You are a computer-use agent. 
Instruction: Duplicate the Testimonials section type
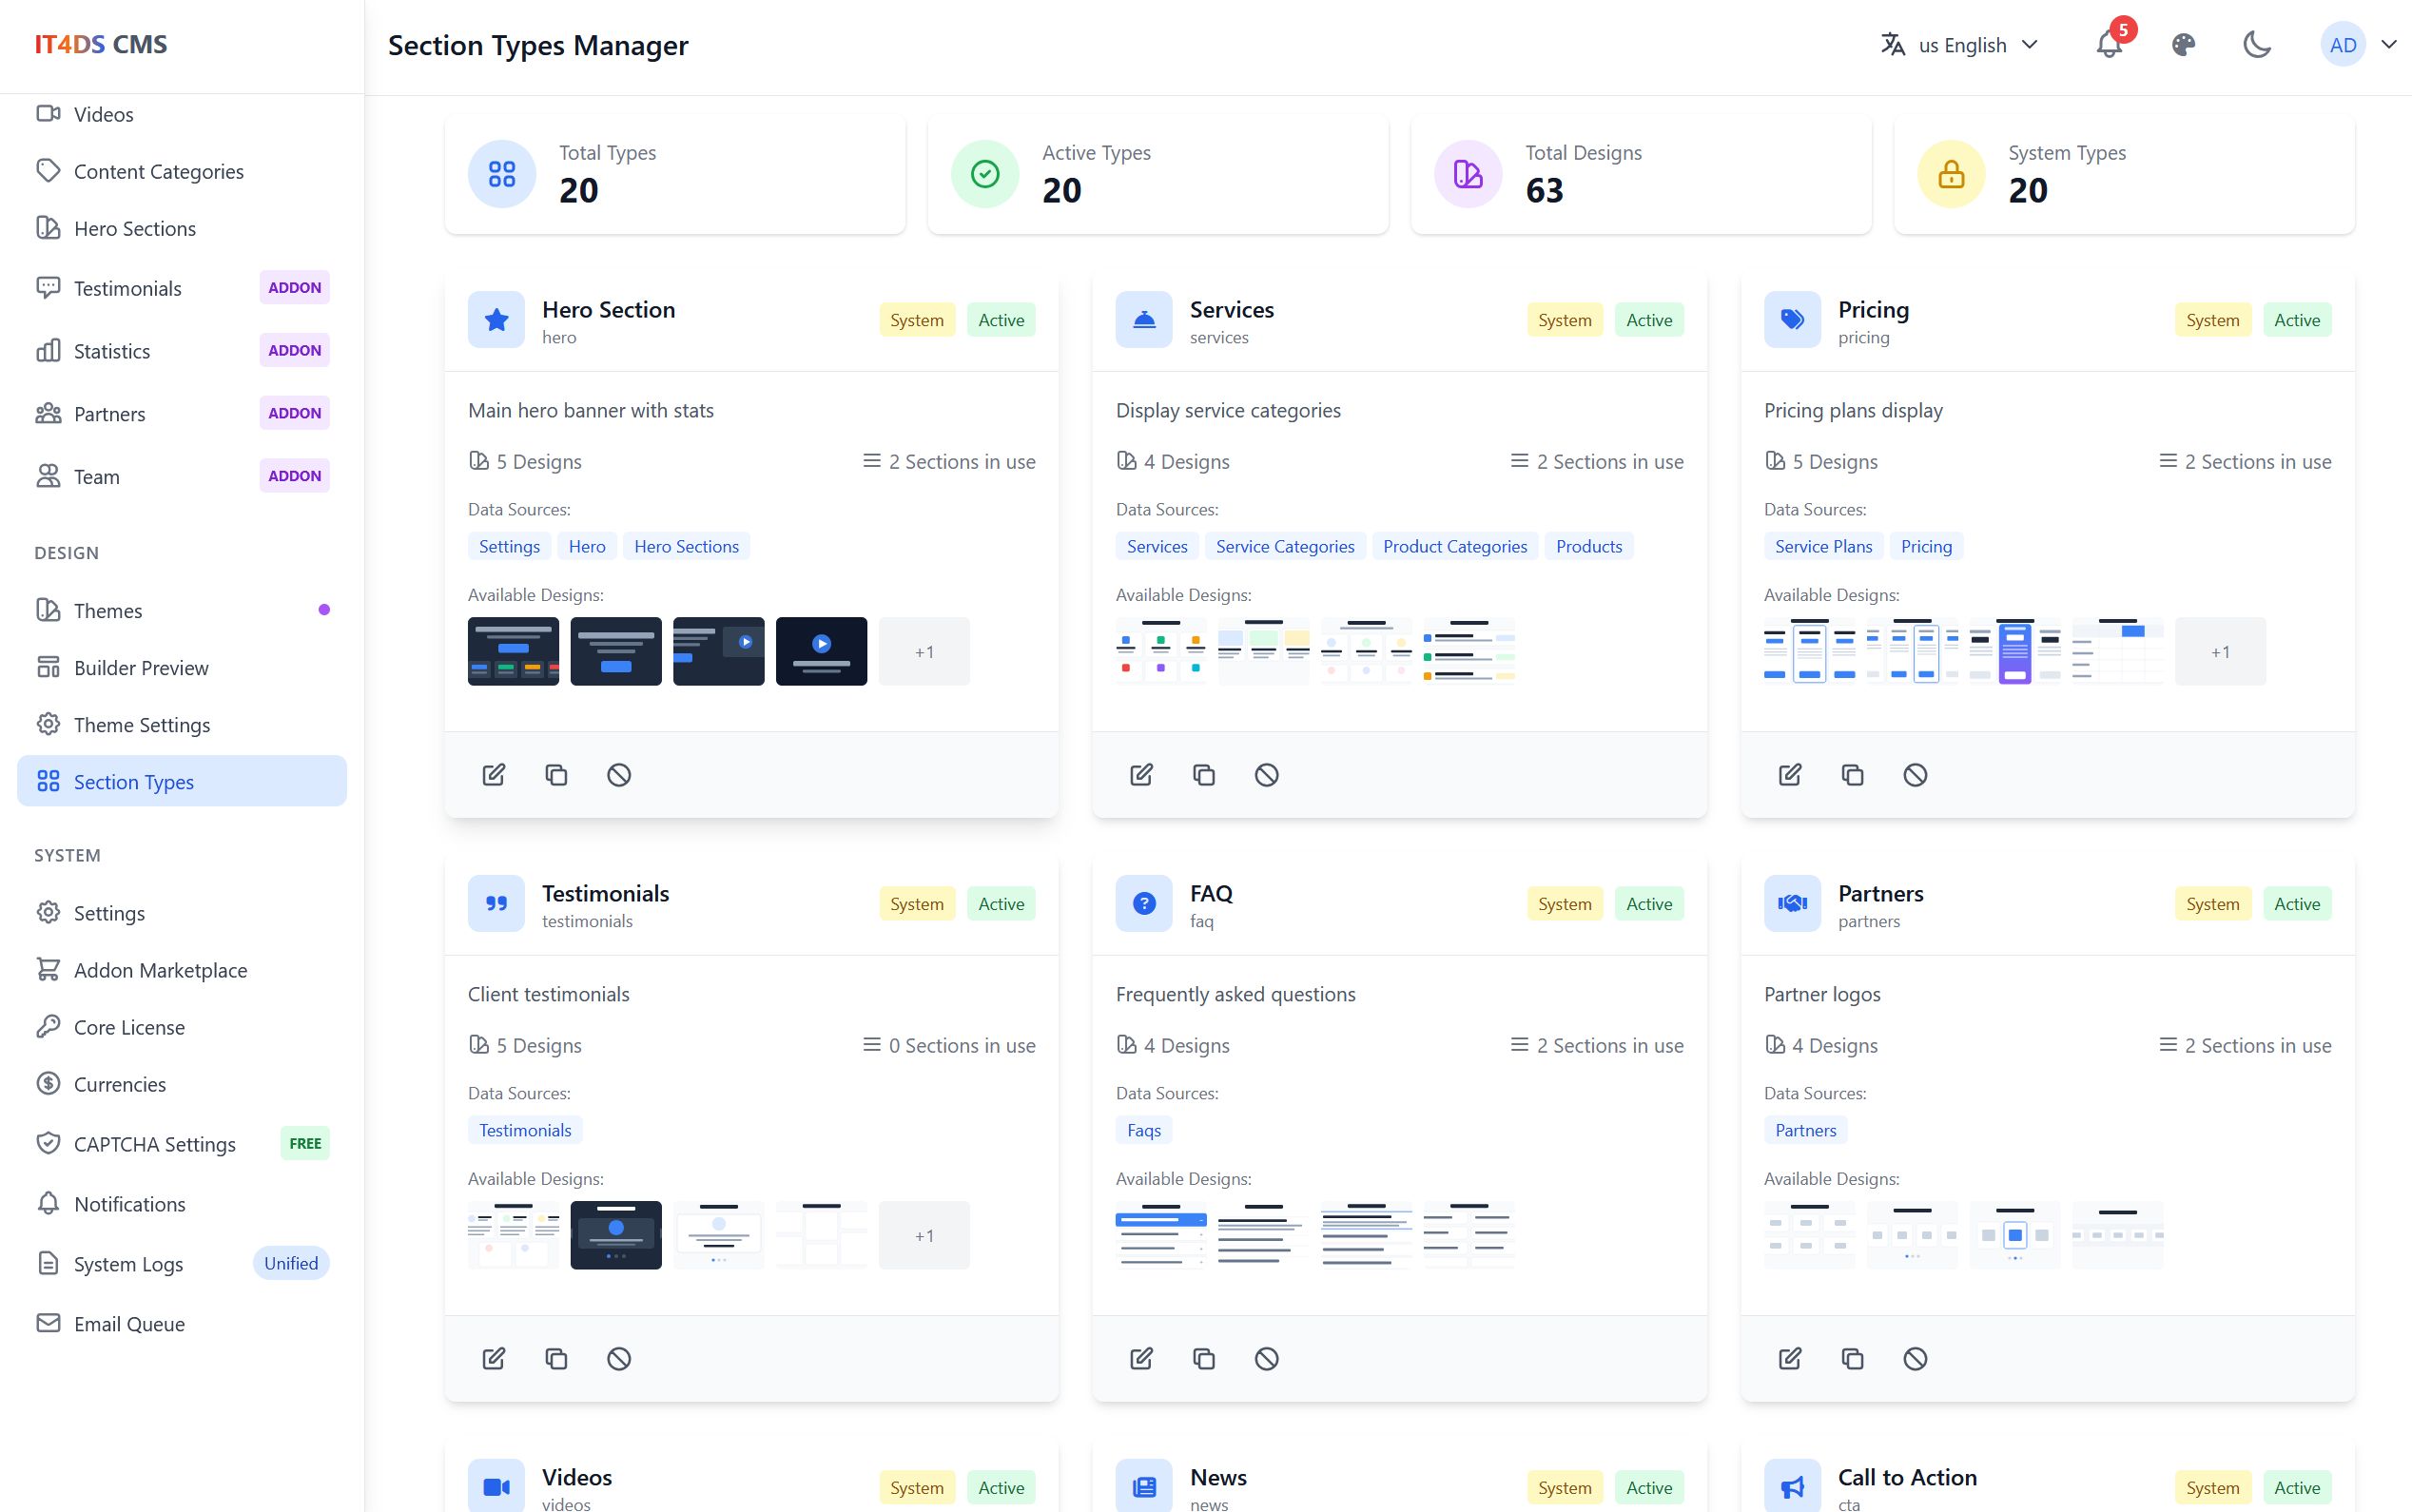pyautogui.click(x=556, y=1359)
